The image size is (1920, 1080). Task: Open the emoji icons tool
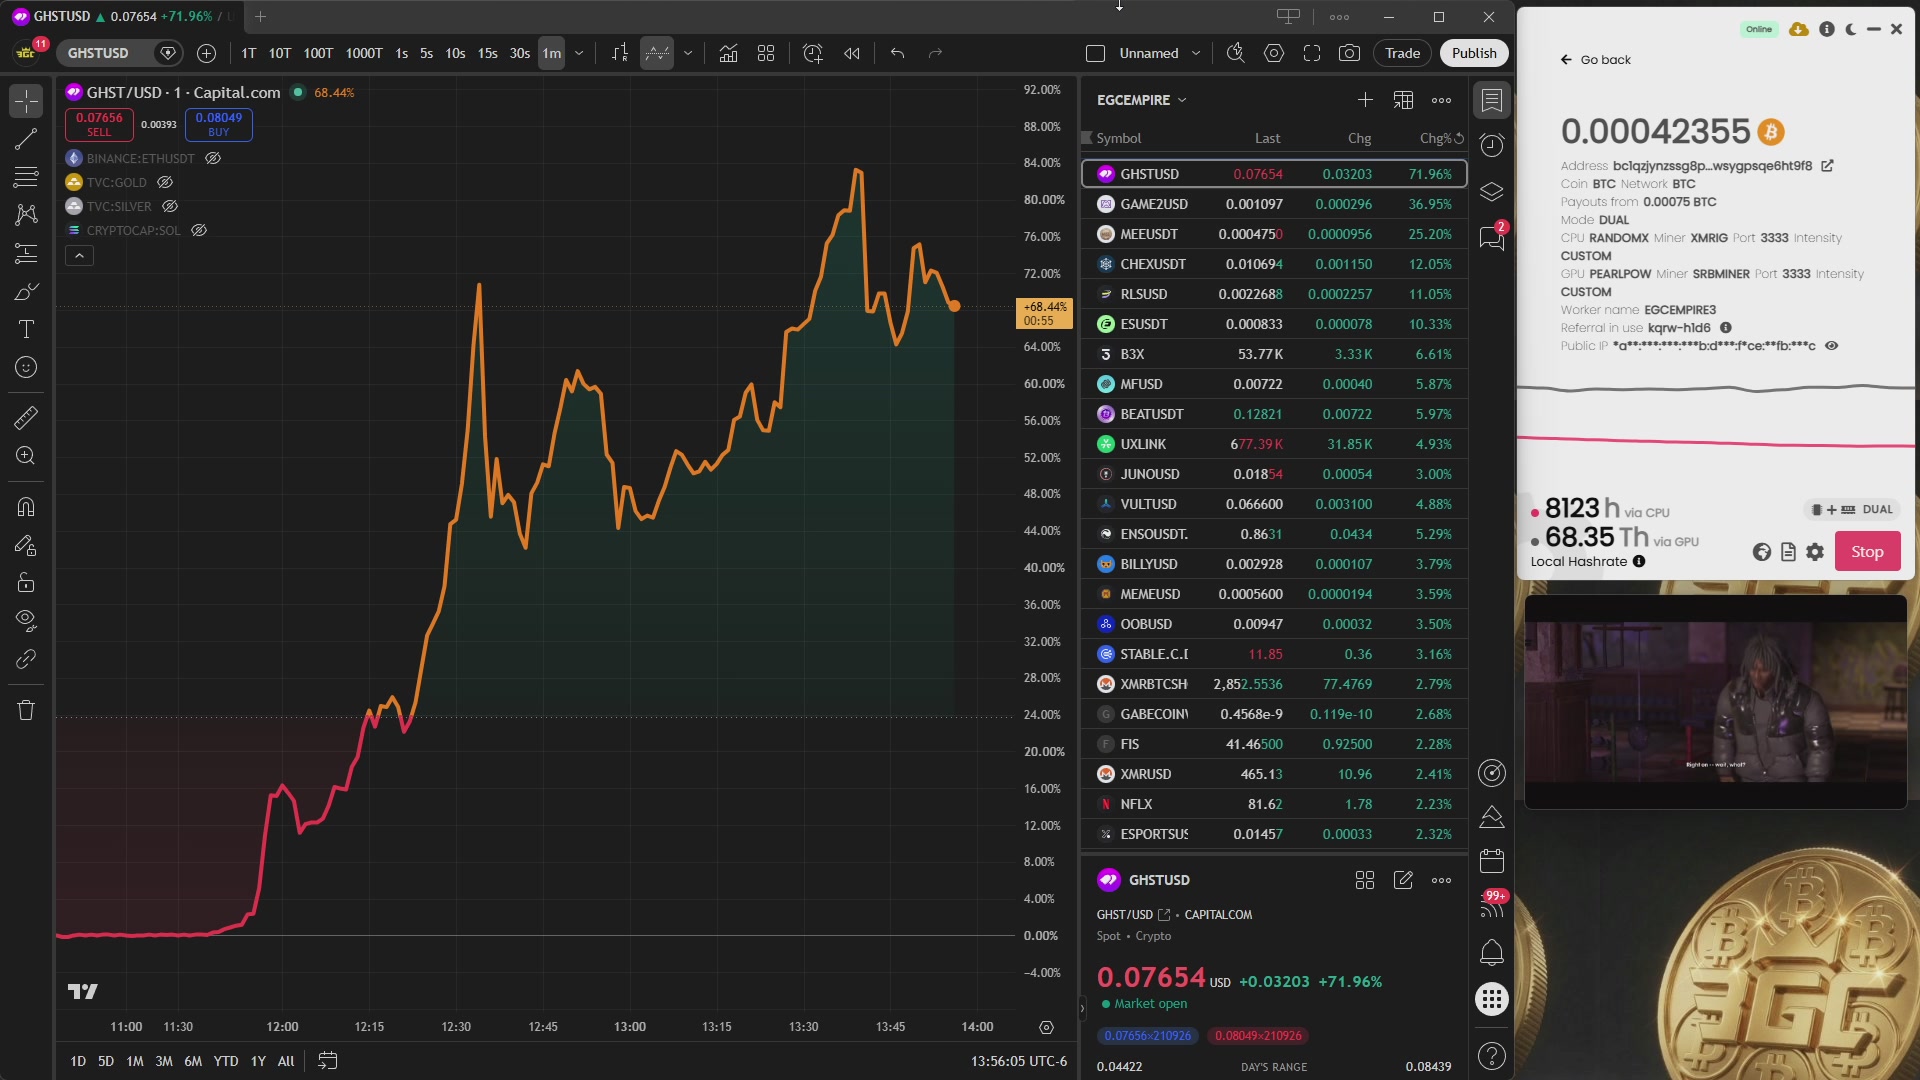click(26, 367)
